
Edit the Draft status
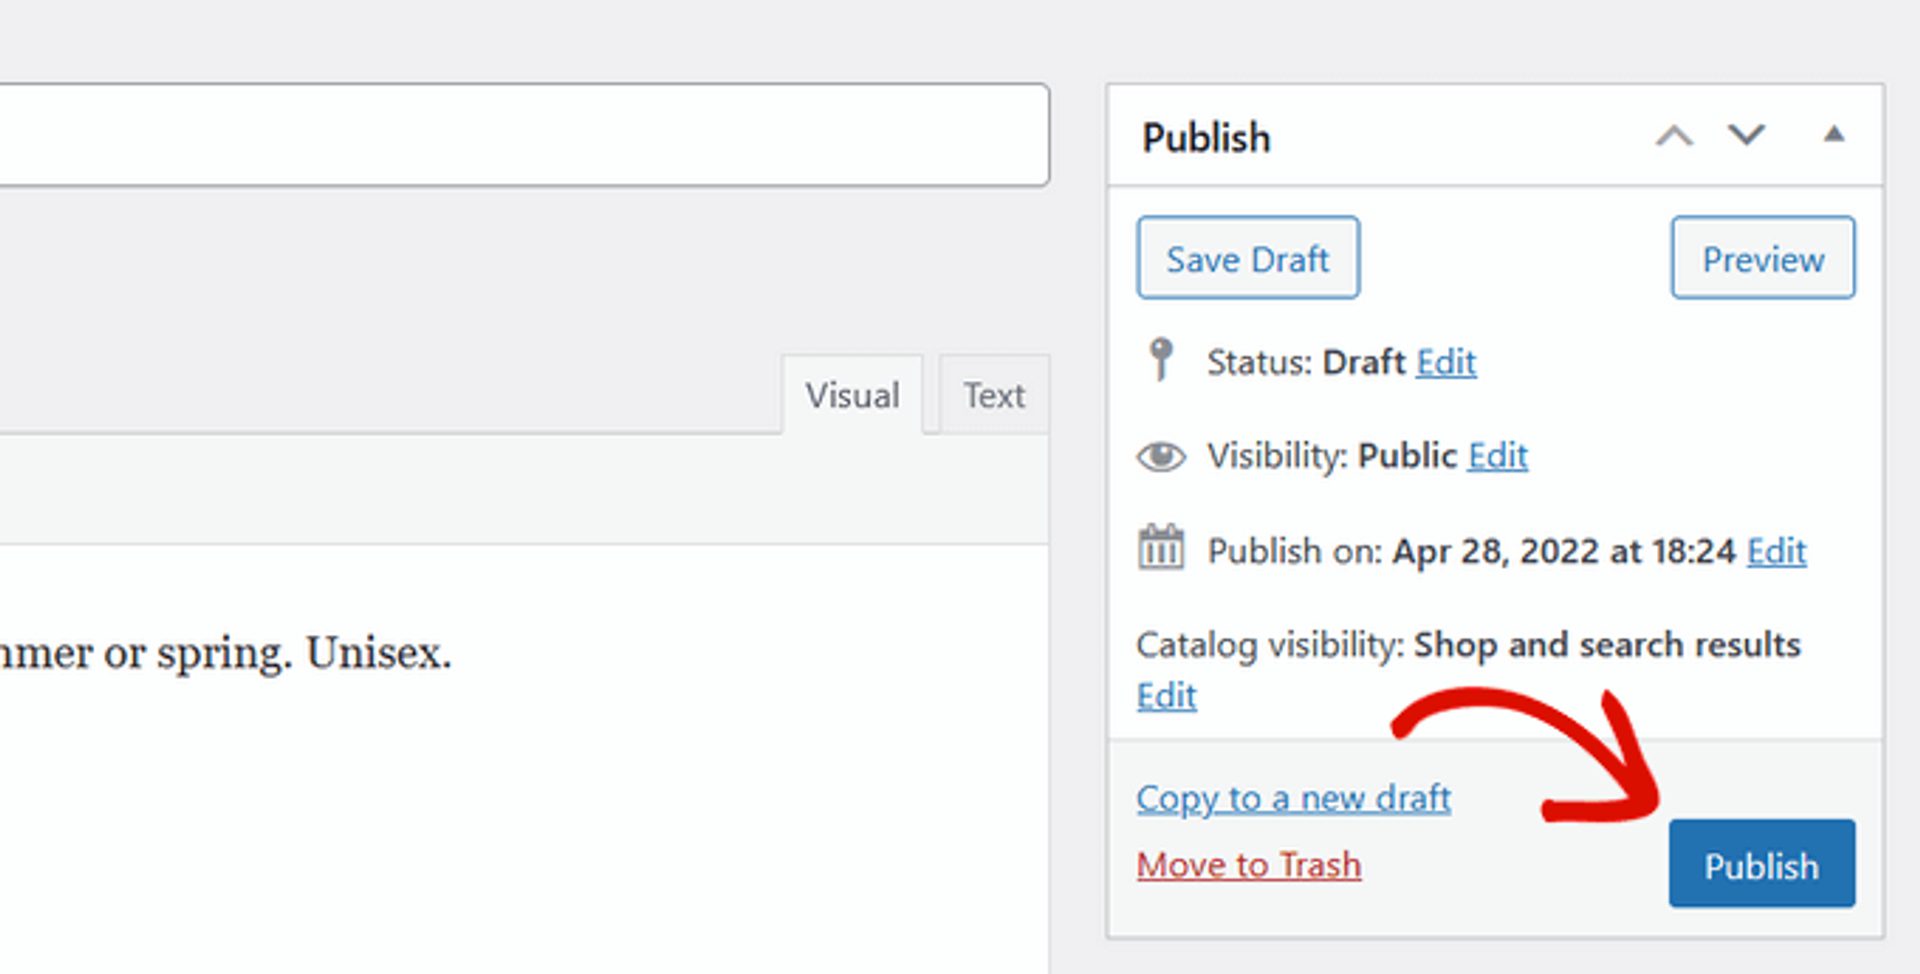1446,362
